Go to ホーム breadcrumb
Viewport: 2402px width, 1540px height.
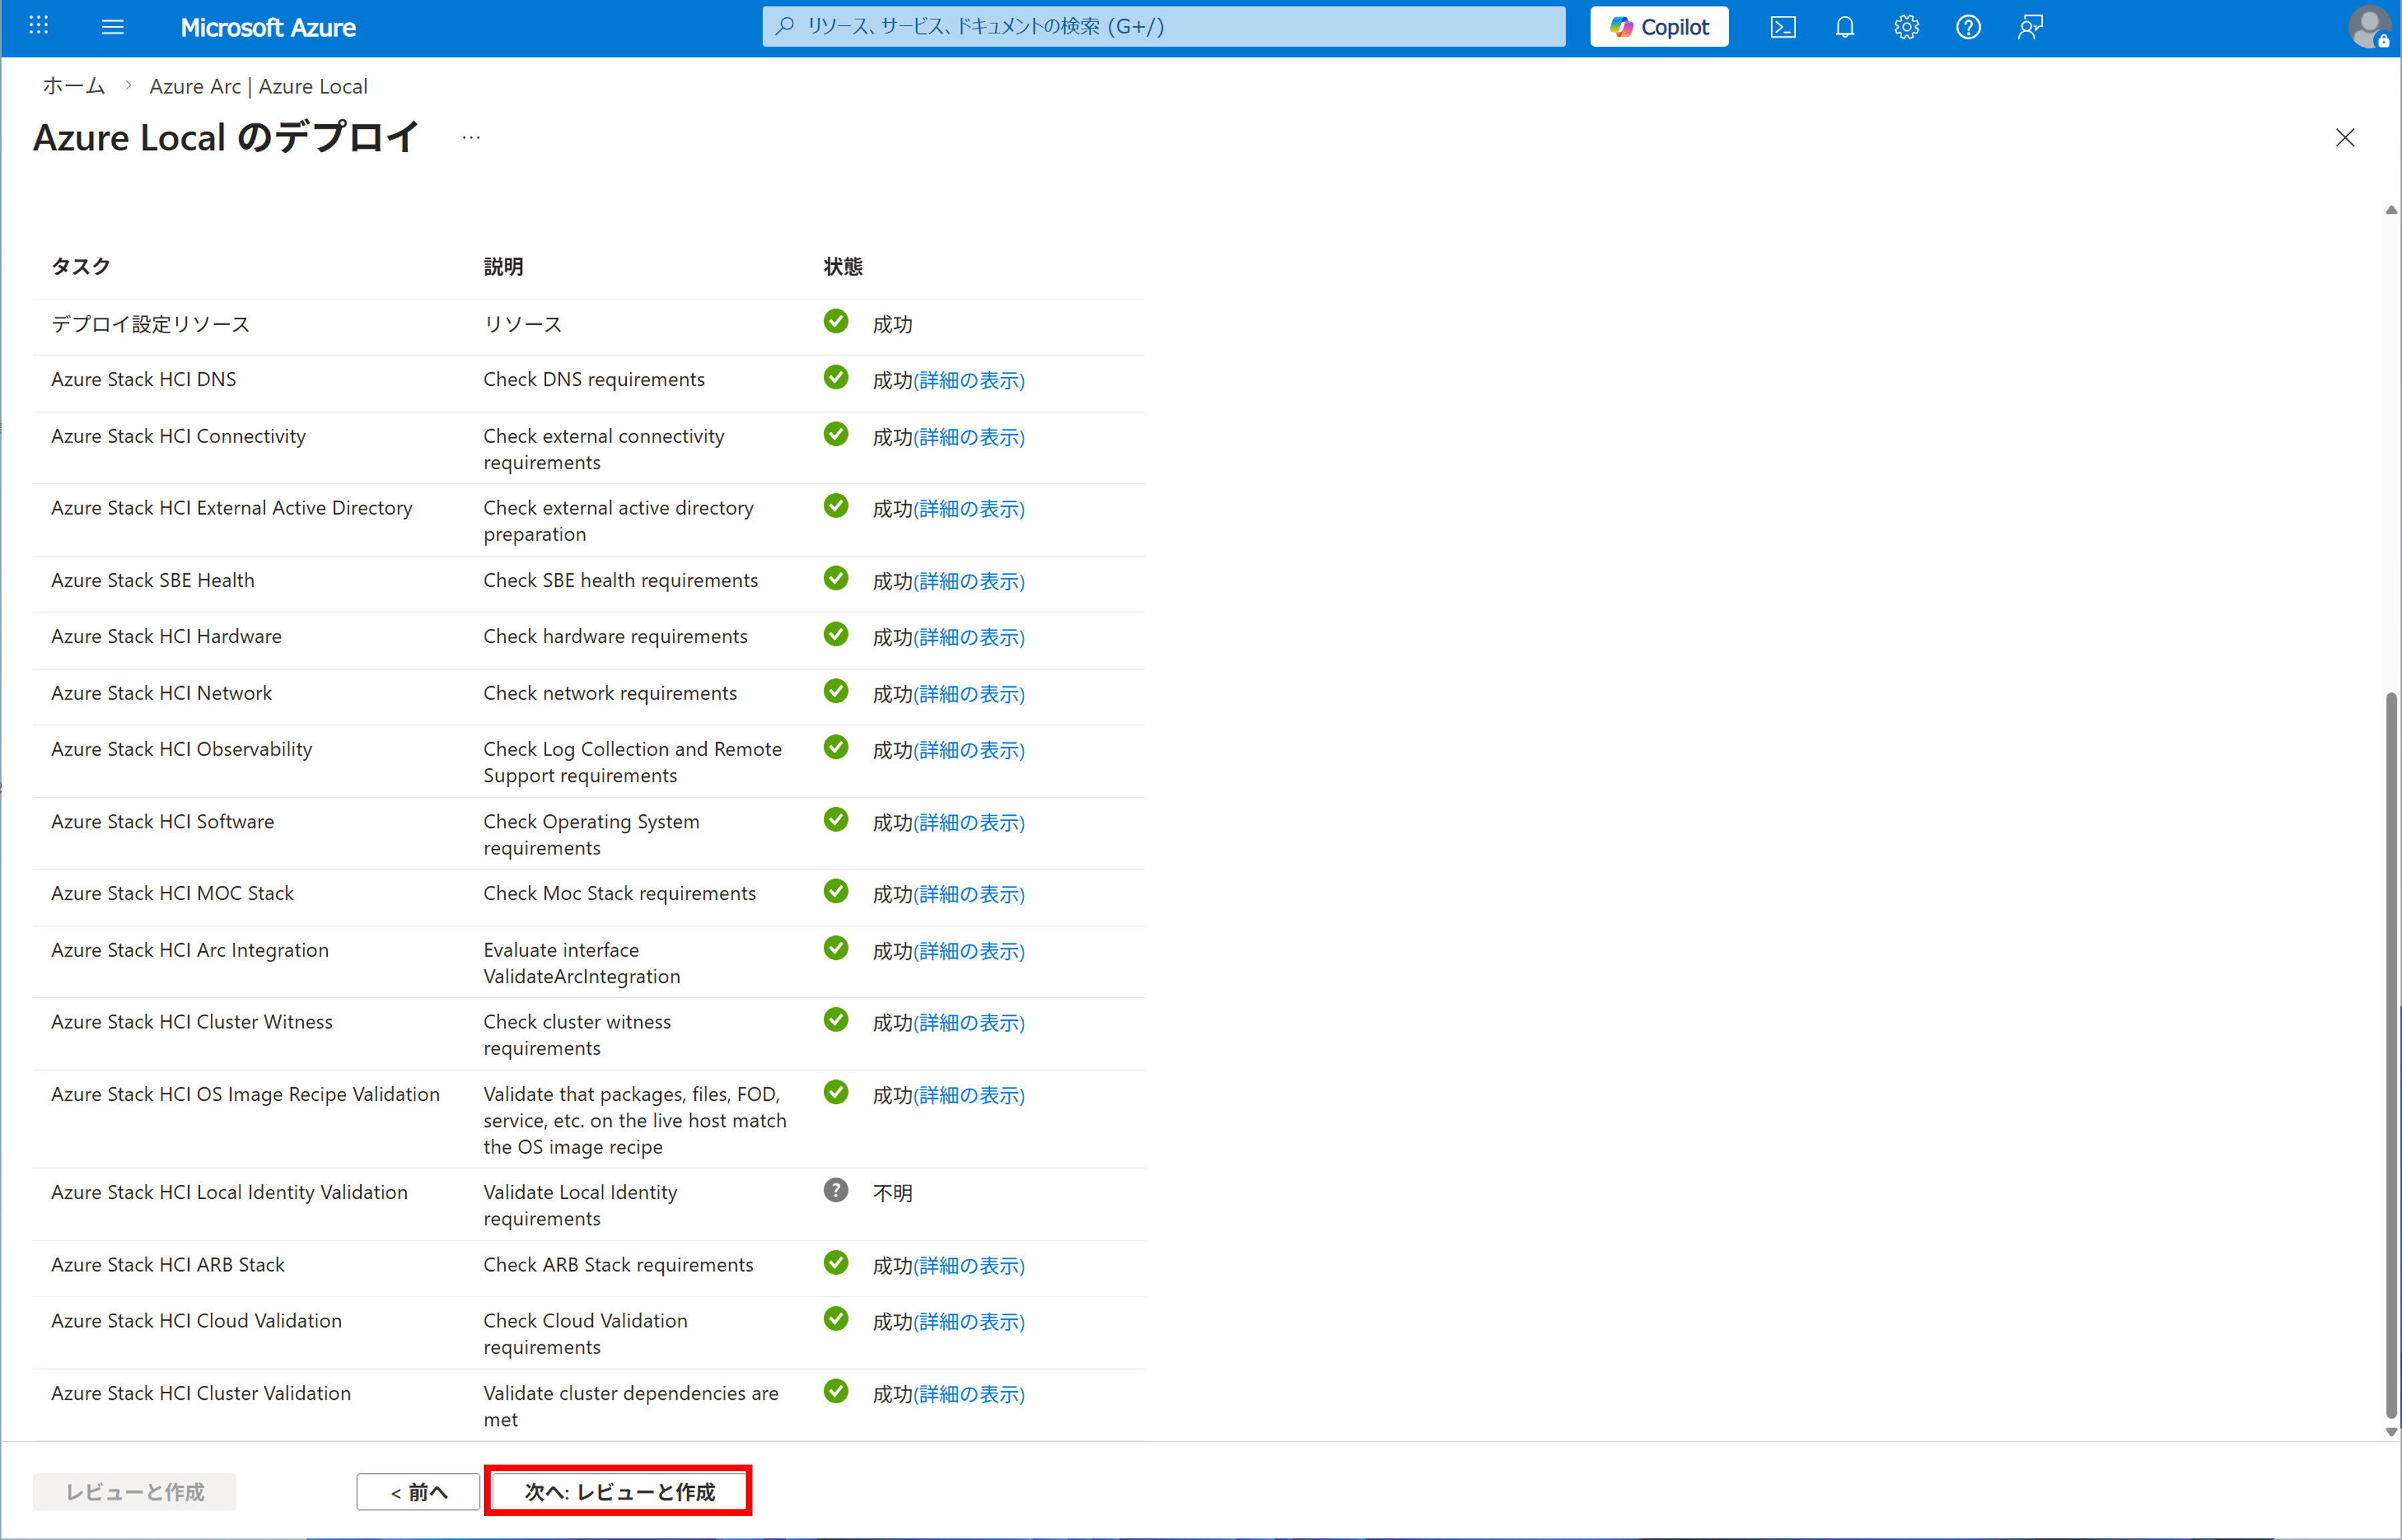tap(73, 86)
